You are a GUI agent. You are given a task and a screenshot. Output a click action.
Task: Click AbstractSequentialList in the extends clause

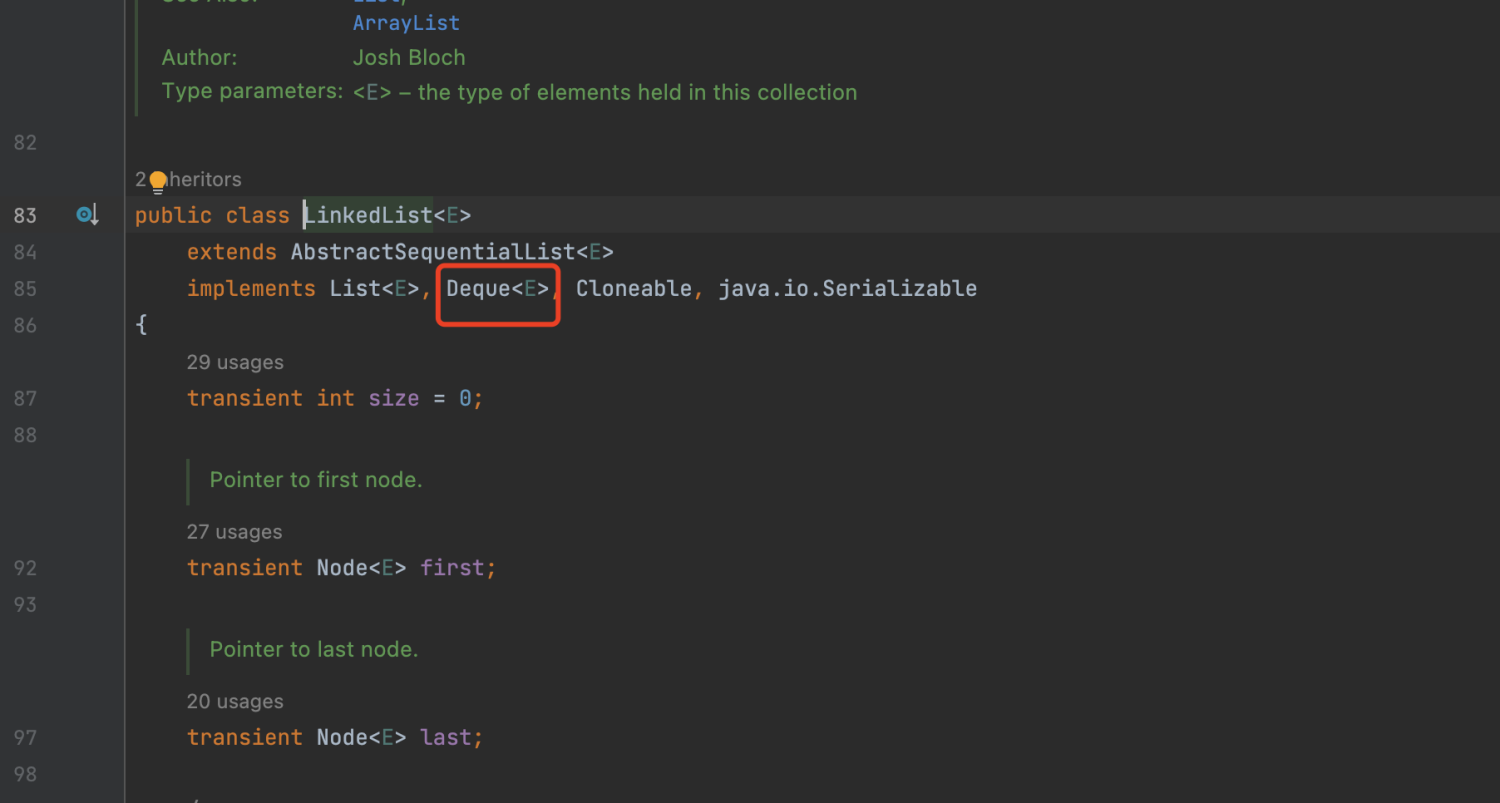(x=433, y=252)
